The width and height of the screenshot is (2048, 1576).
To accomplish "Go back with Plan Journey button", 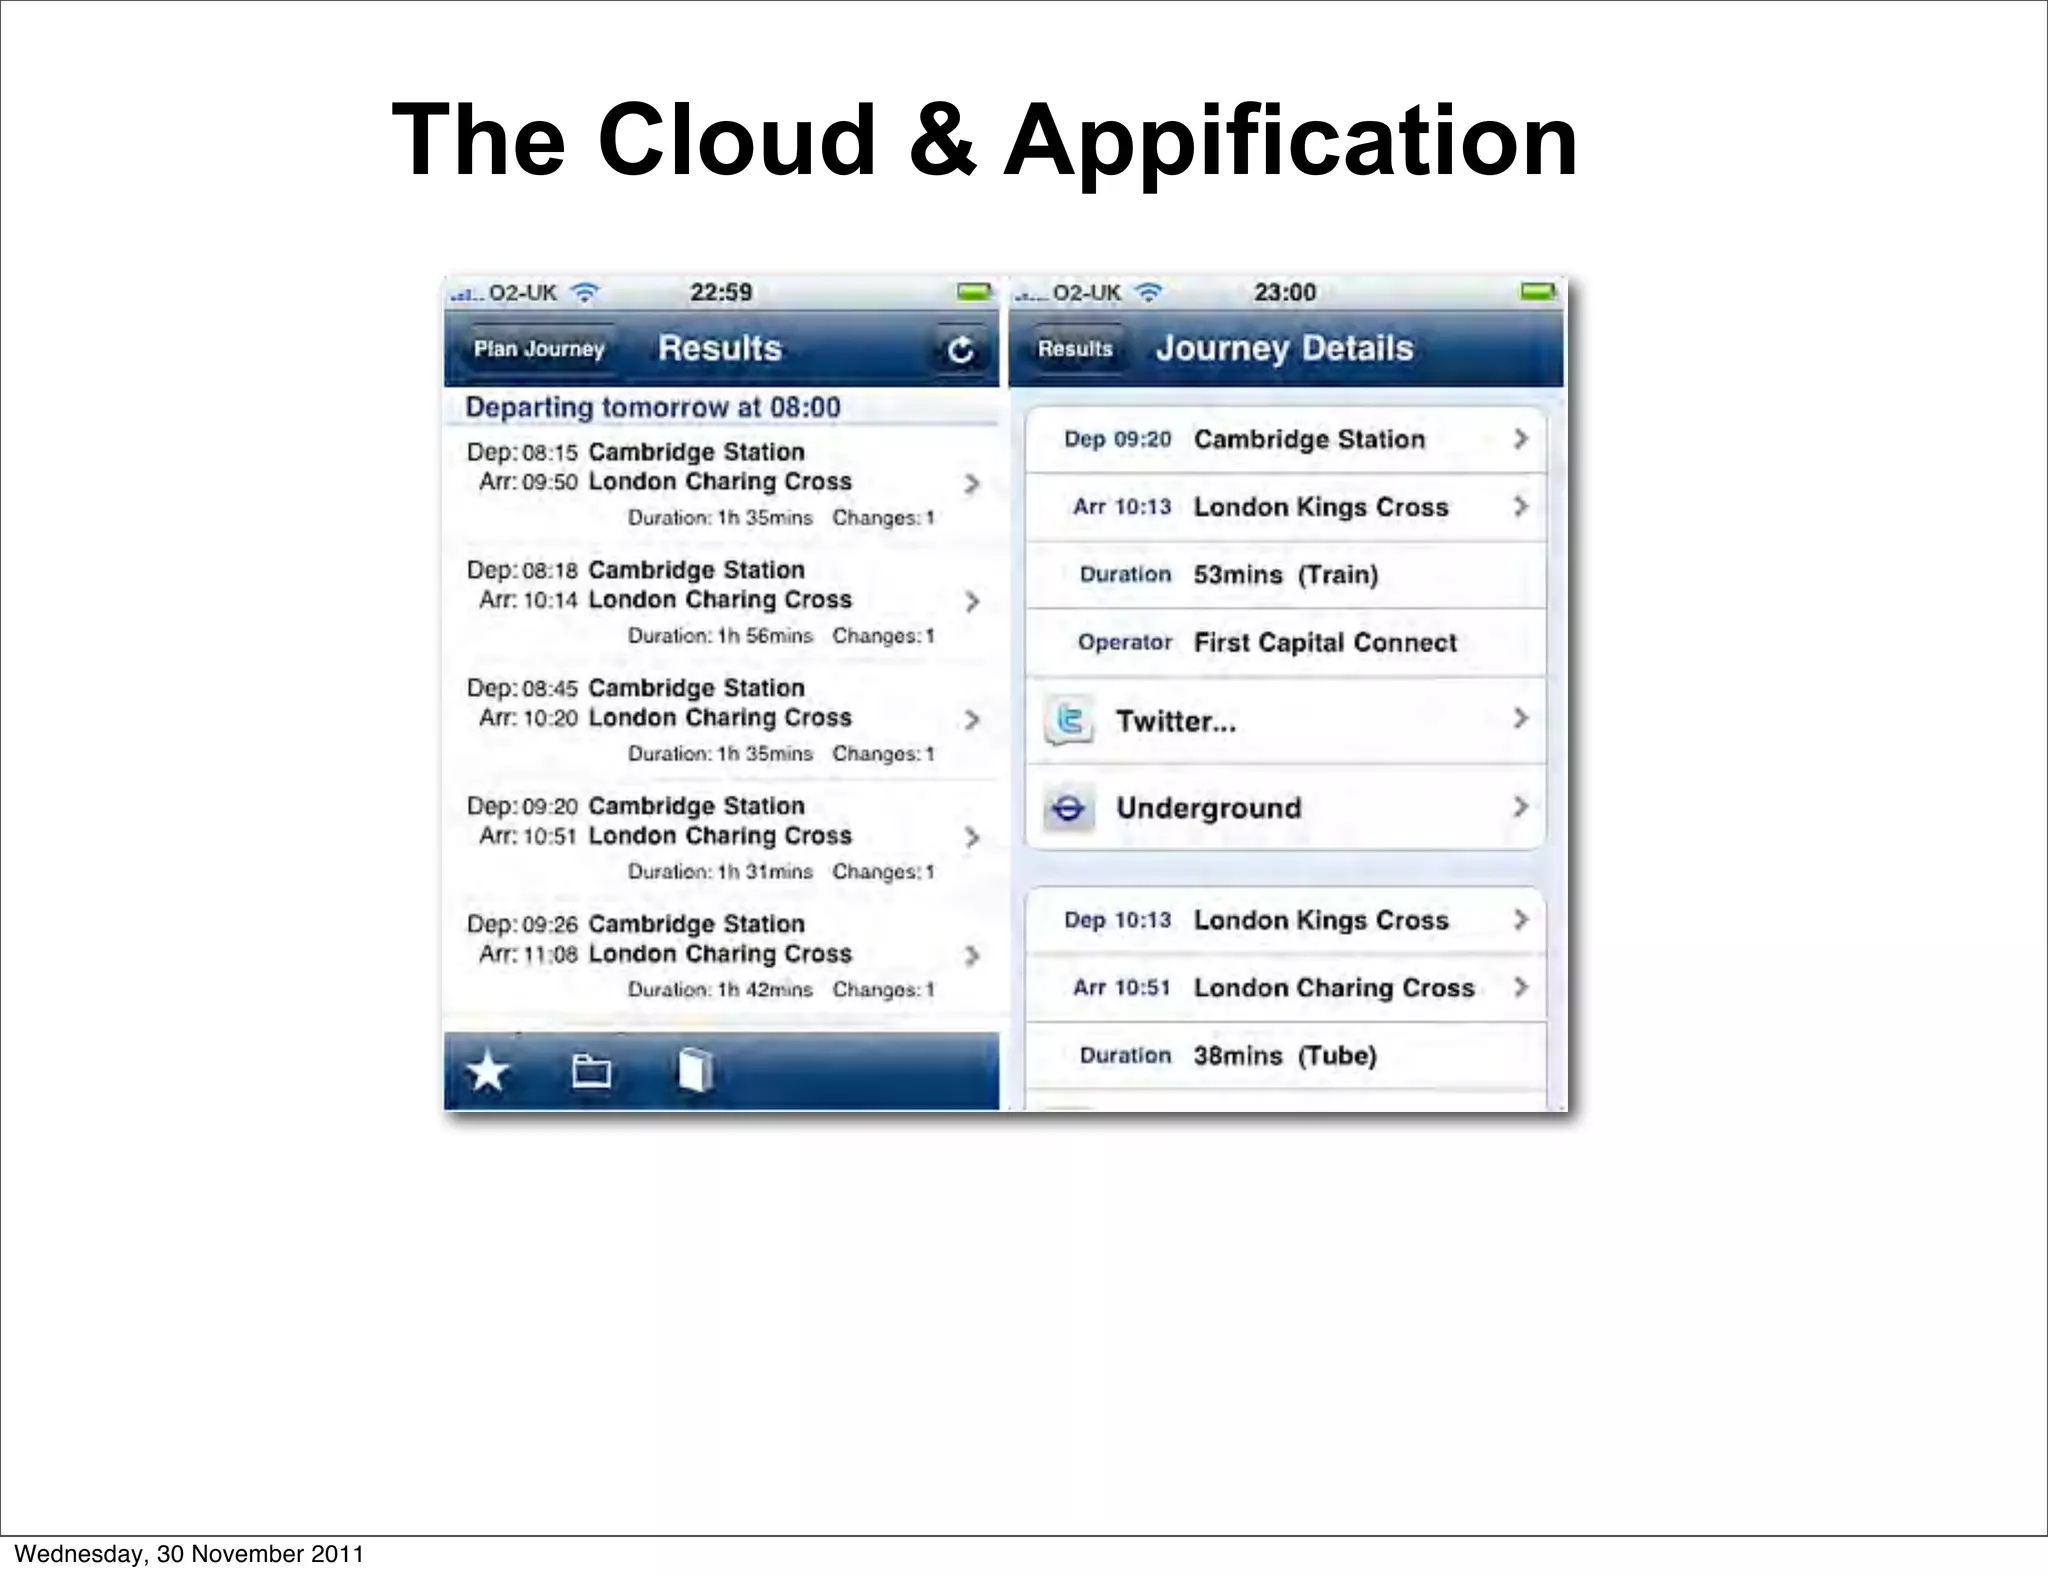I will (539, 349).
